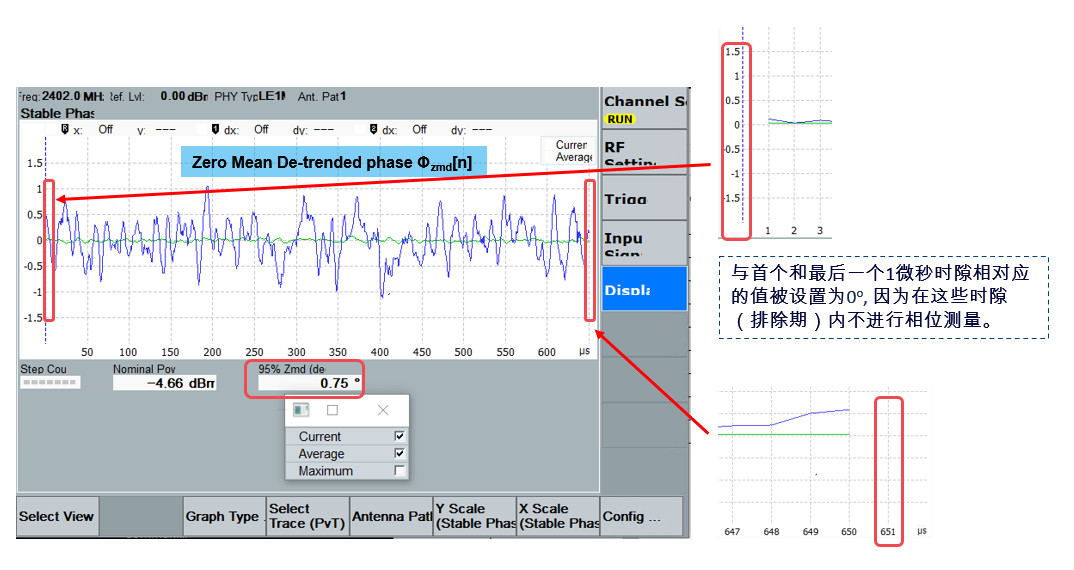Click the Step Count progress bar
Image resolution: width=1074 pixels, height=570 pixels.
(x=50, y=382)
